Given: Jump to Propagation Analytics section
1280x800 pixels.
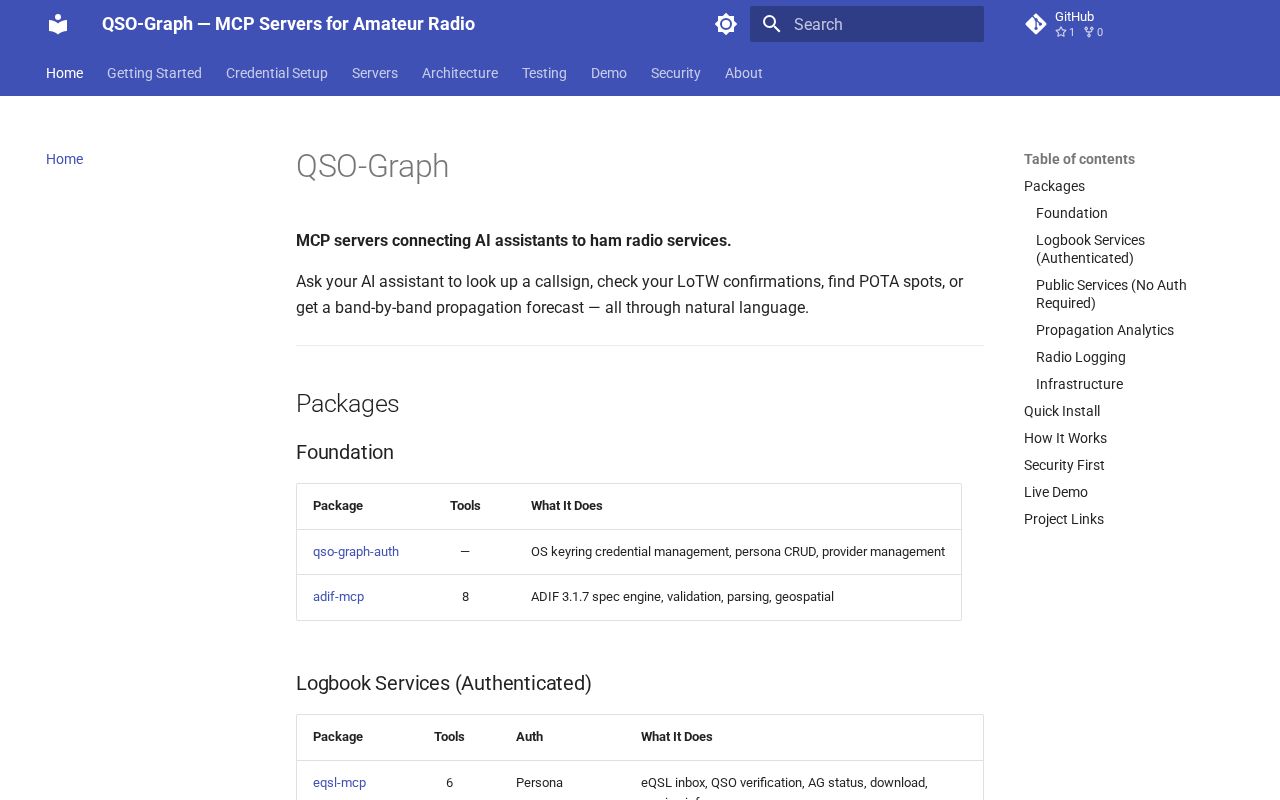Looking at the screenshot, I should pyautogui.click(x=1105, y=330).
